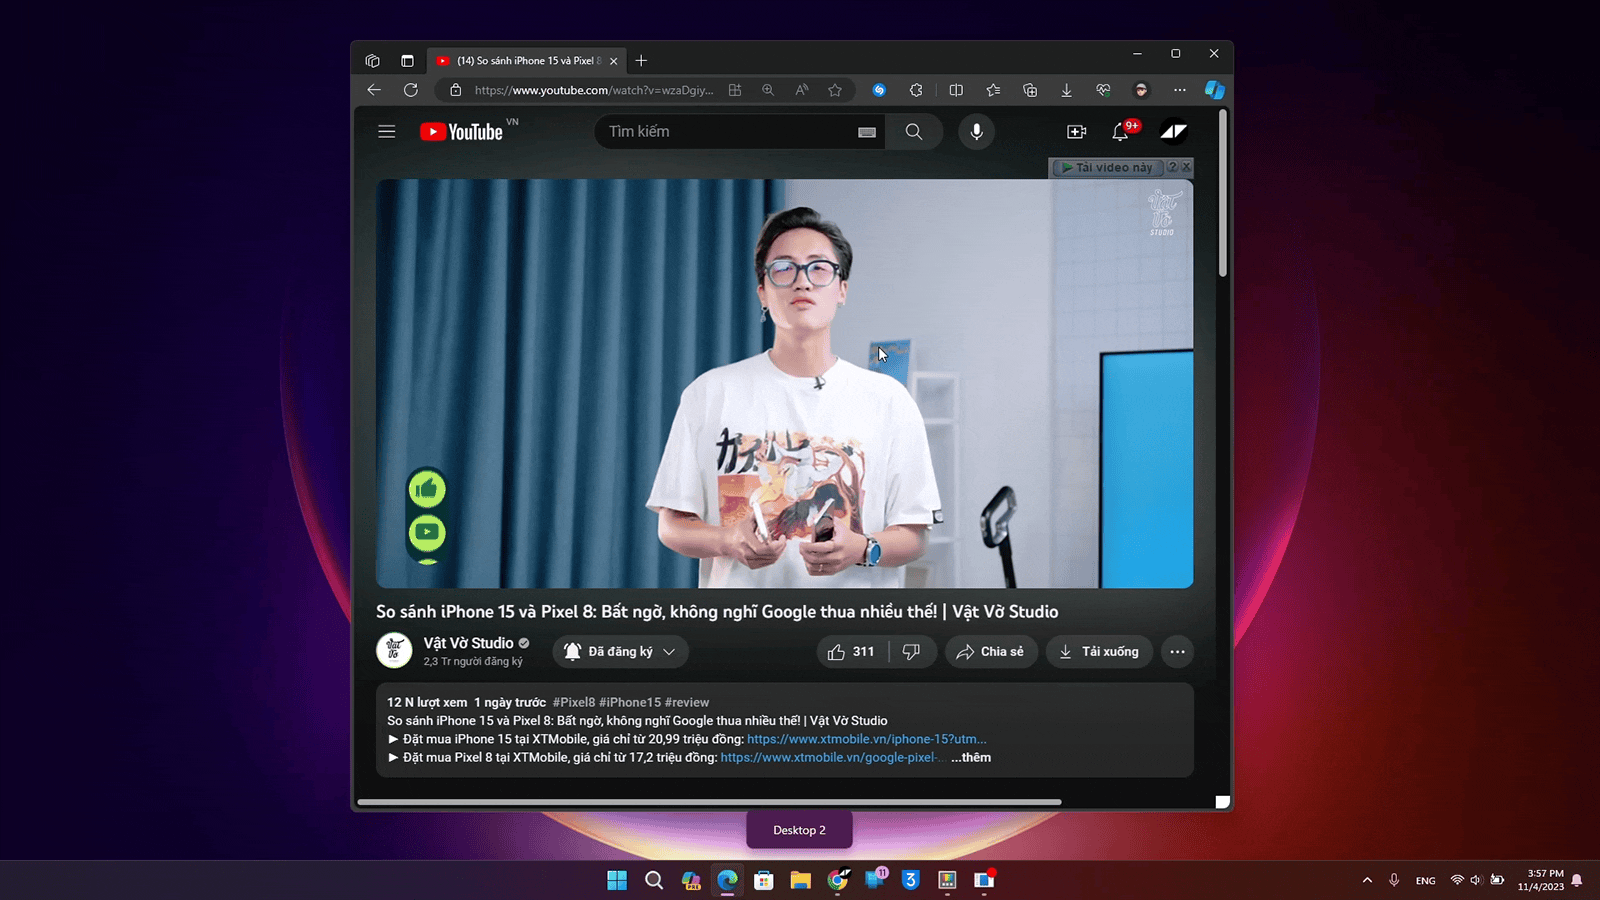Image resolution: width=1600 pixels, height=900 pixels.
Task: Click the Tải video này download button
Action: [x=1107, y=167]
